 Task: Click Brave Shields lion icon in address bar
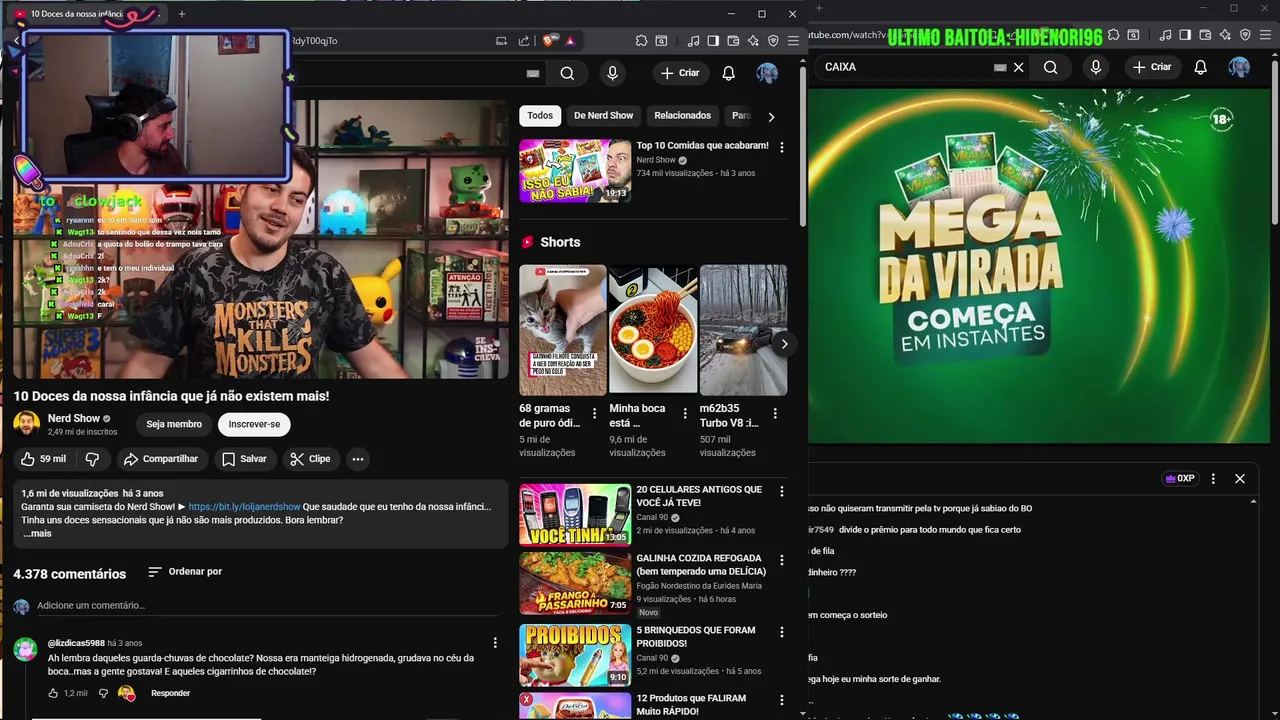click(x=550, y=41)
